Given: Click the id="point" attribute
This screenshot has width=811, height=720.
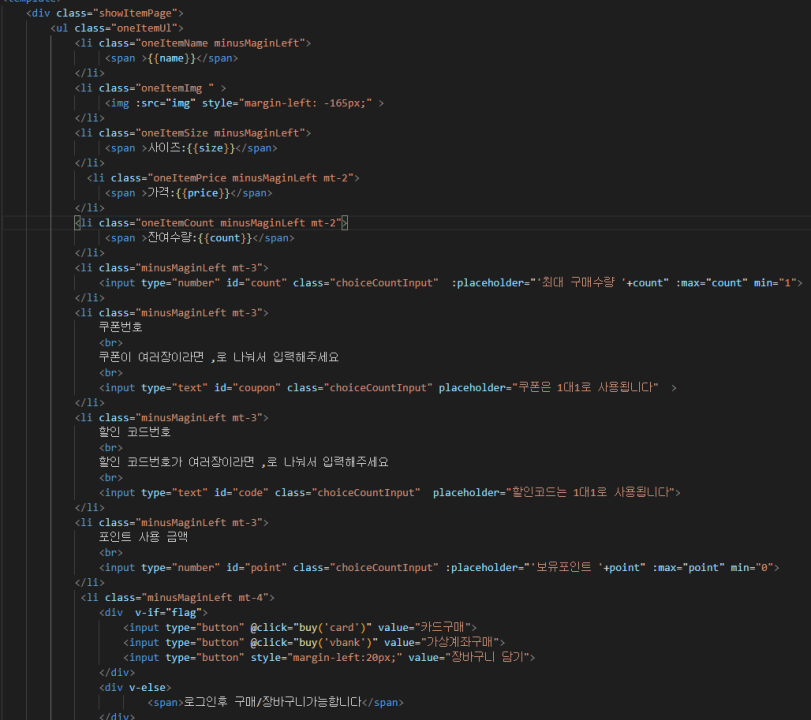Looking at the screenshot, I should (x=257, y=567).
